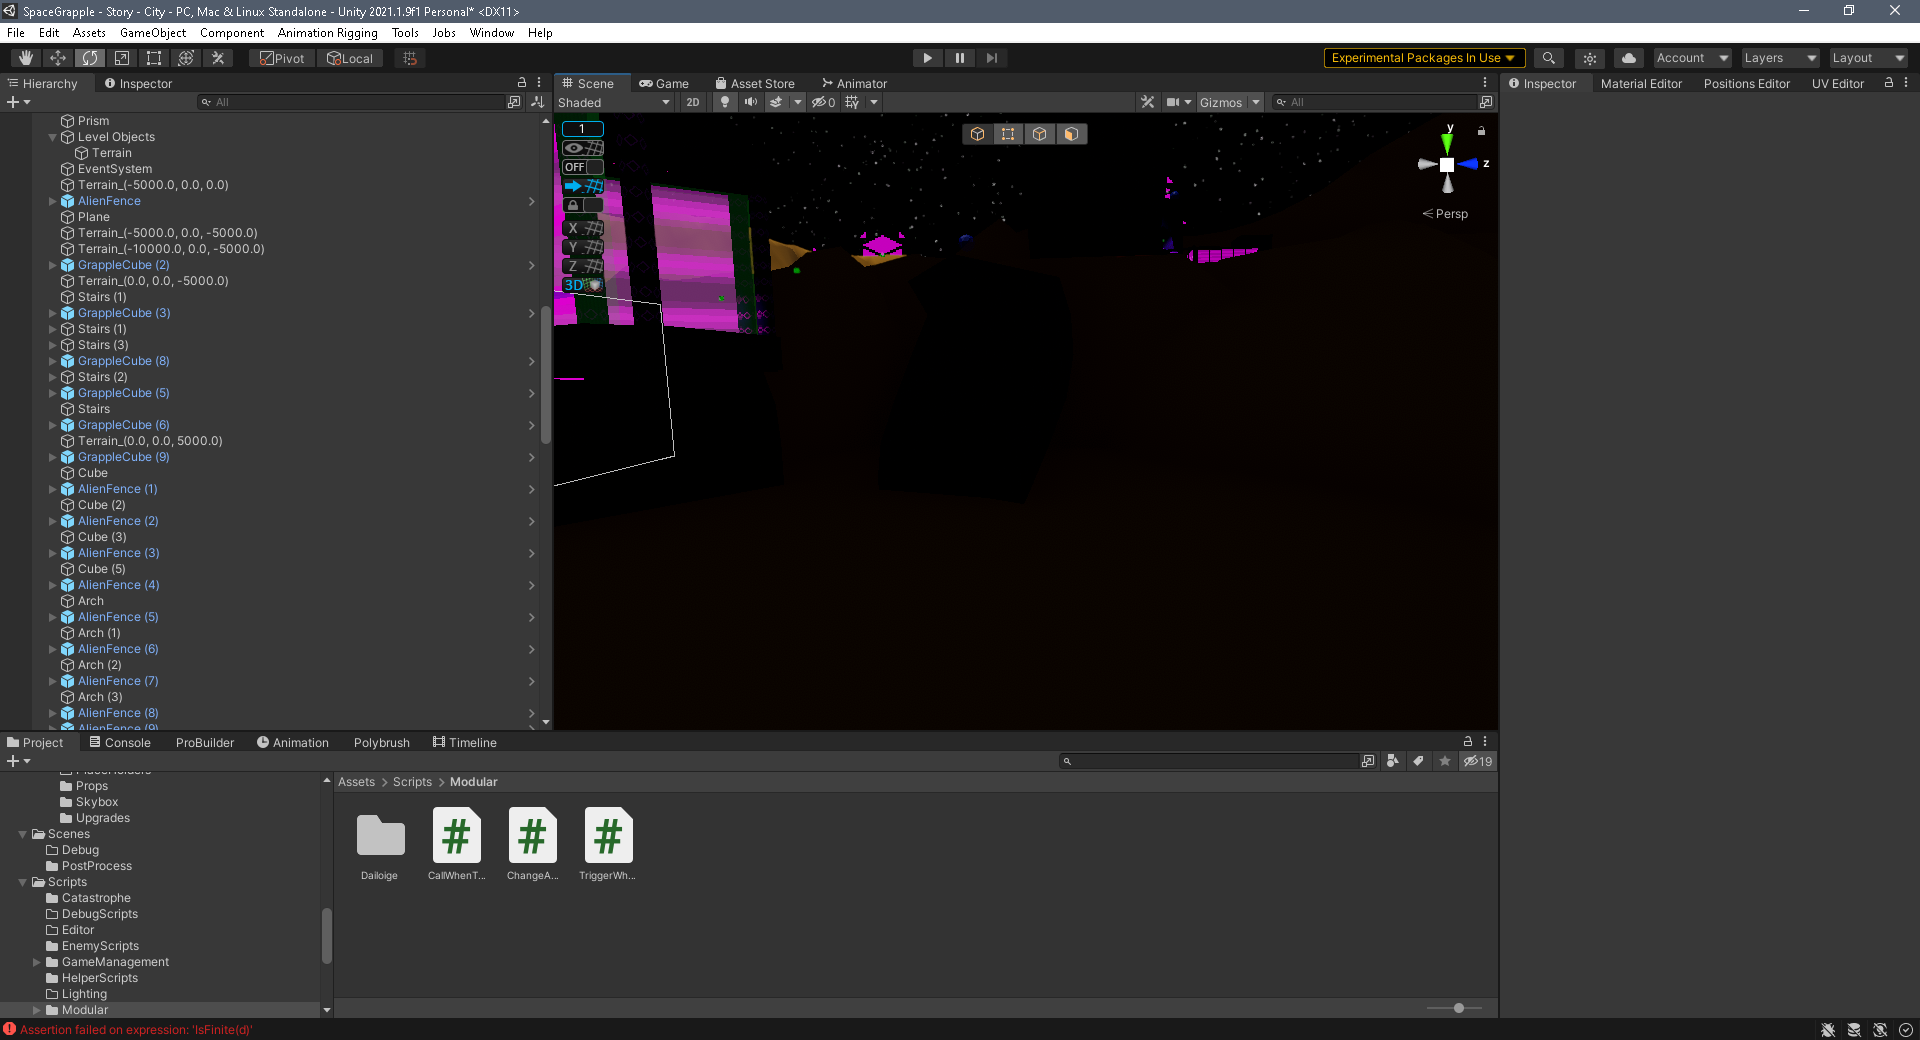Collapse Level Objects in the hierarchy

coord(53,137)
